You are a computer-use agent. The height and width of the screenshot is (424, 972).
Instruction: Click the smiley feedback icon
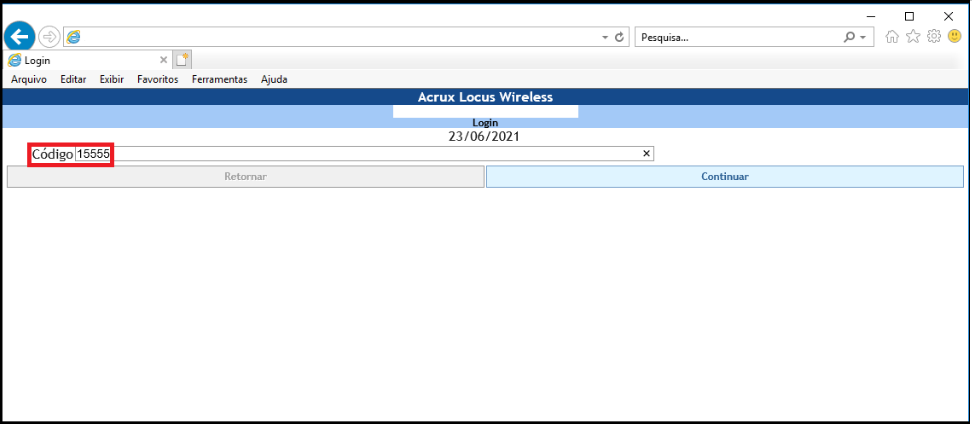pos(955,37)
